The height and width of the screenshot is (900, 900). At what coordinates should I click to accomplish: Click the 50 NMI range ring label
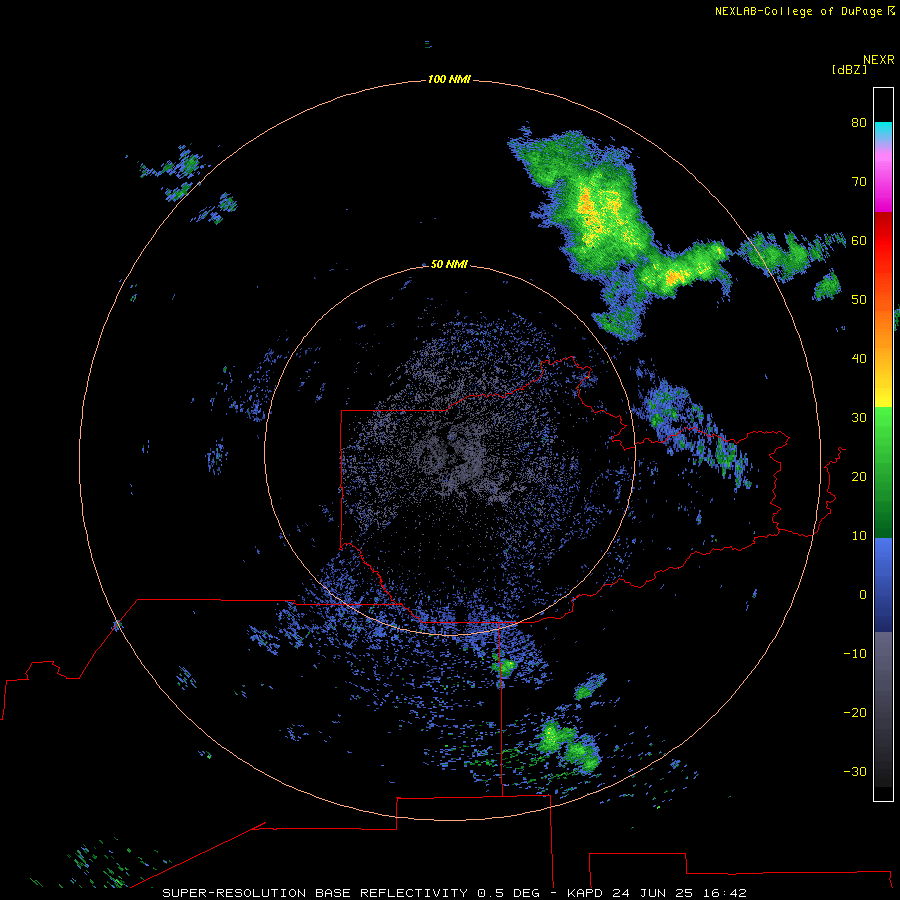tap(449, 264)
